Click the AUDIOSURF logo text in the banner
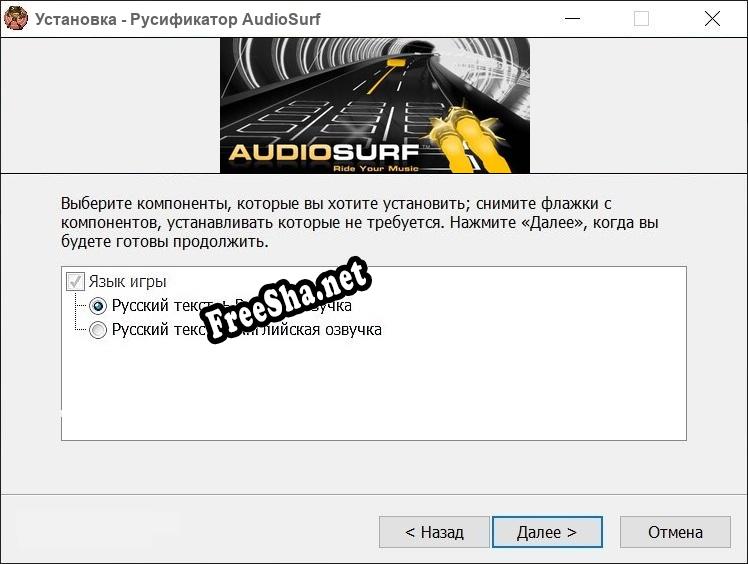The height and width of the screenshot is (564, 748). 324,152
